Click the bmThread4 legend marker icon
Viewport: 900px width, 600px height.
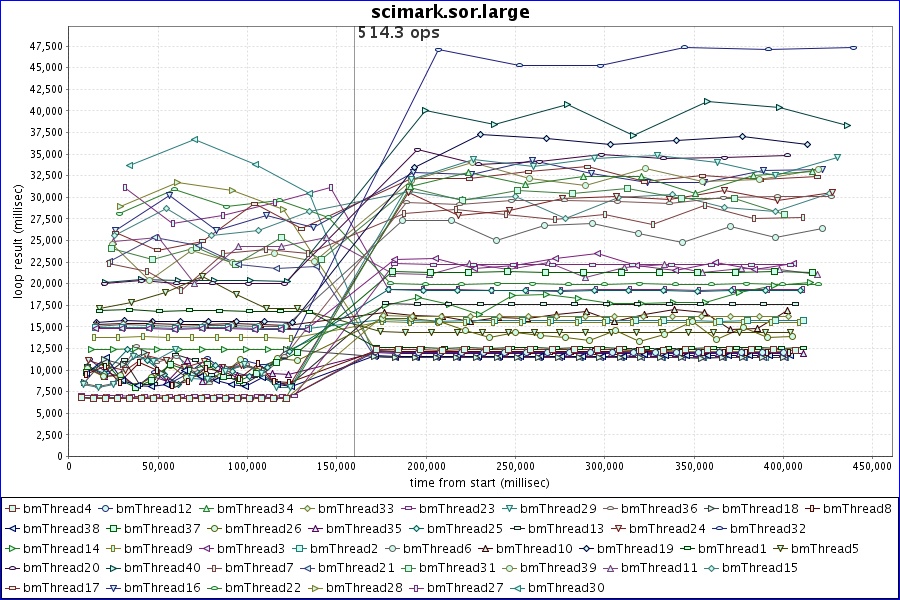point(12,508)
